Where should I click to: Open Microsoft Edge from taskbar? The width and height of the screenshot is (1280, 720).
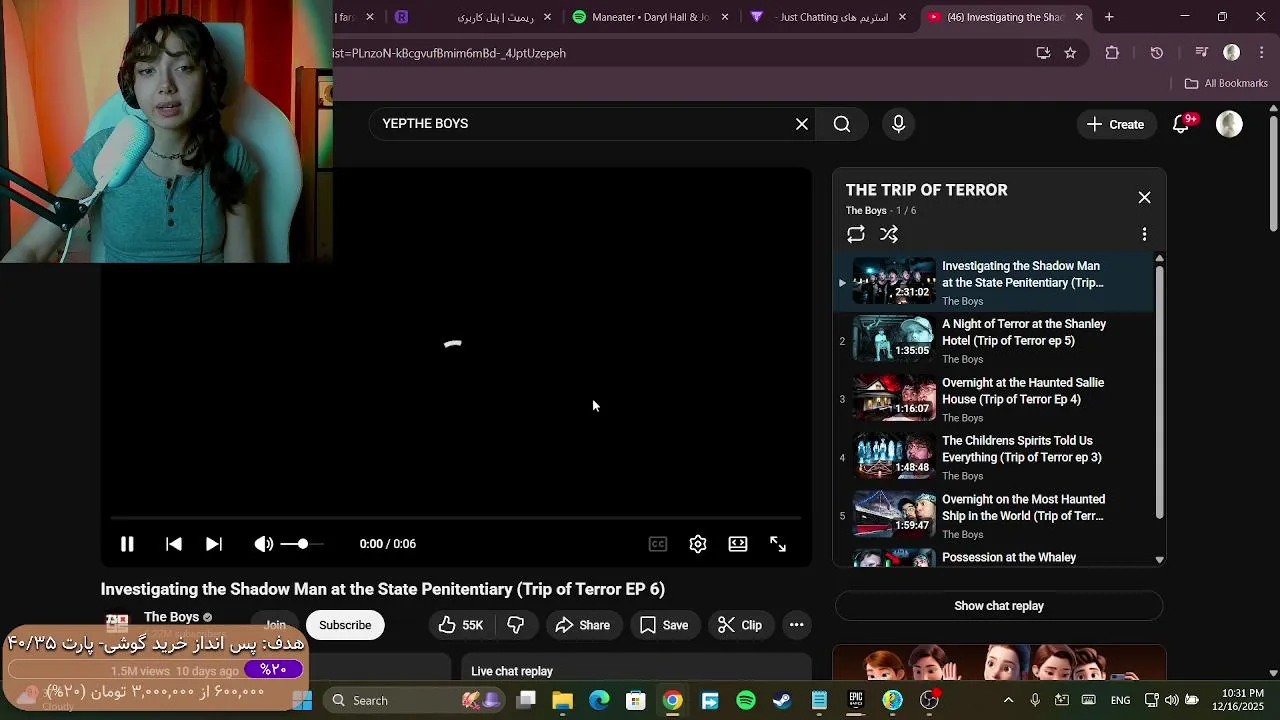(x=599, y=700)
